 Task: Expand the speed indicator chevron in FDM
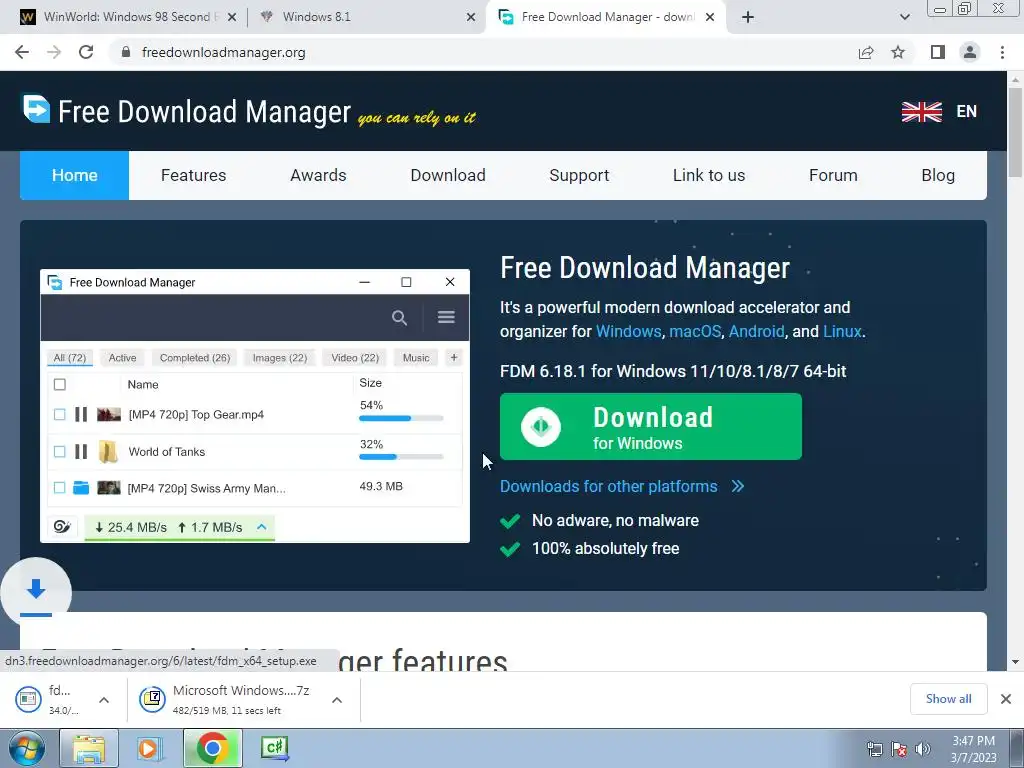point(261,526)
